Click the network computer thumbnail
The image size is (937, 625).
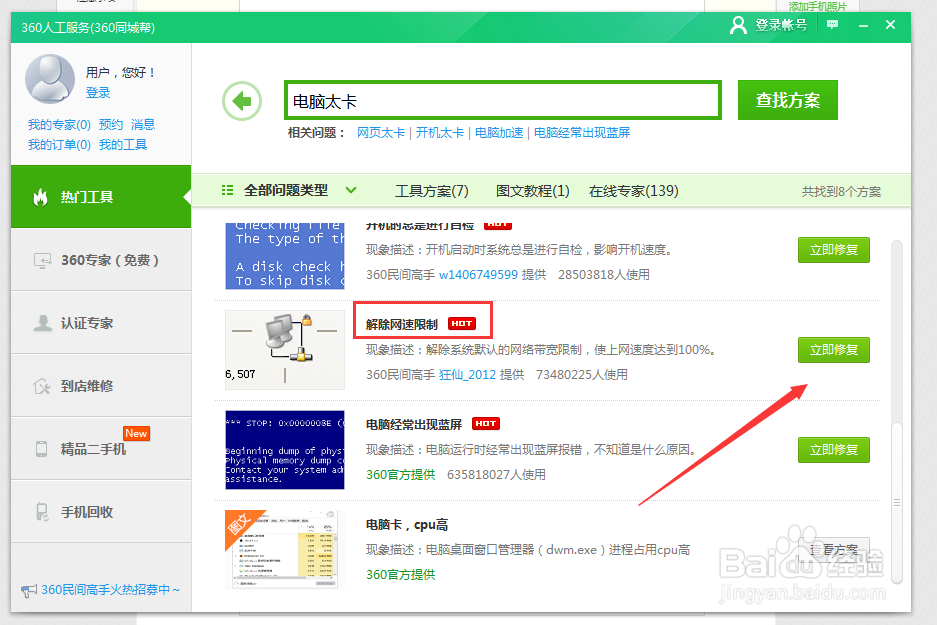tap(285, 350)
